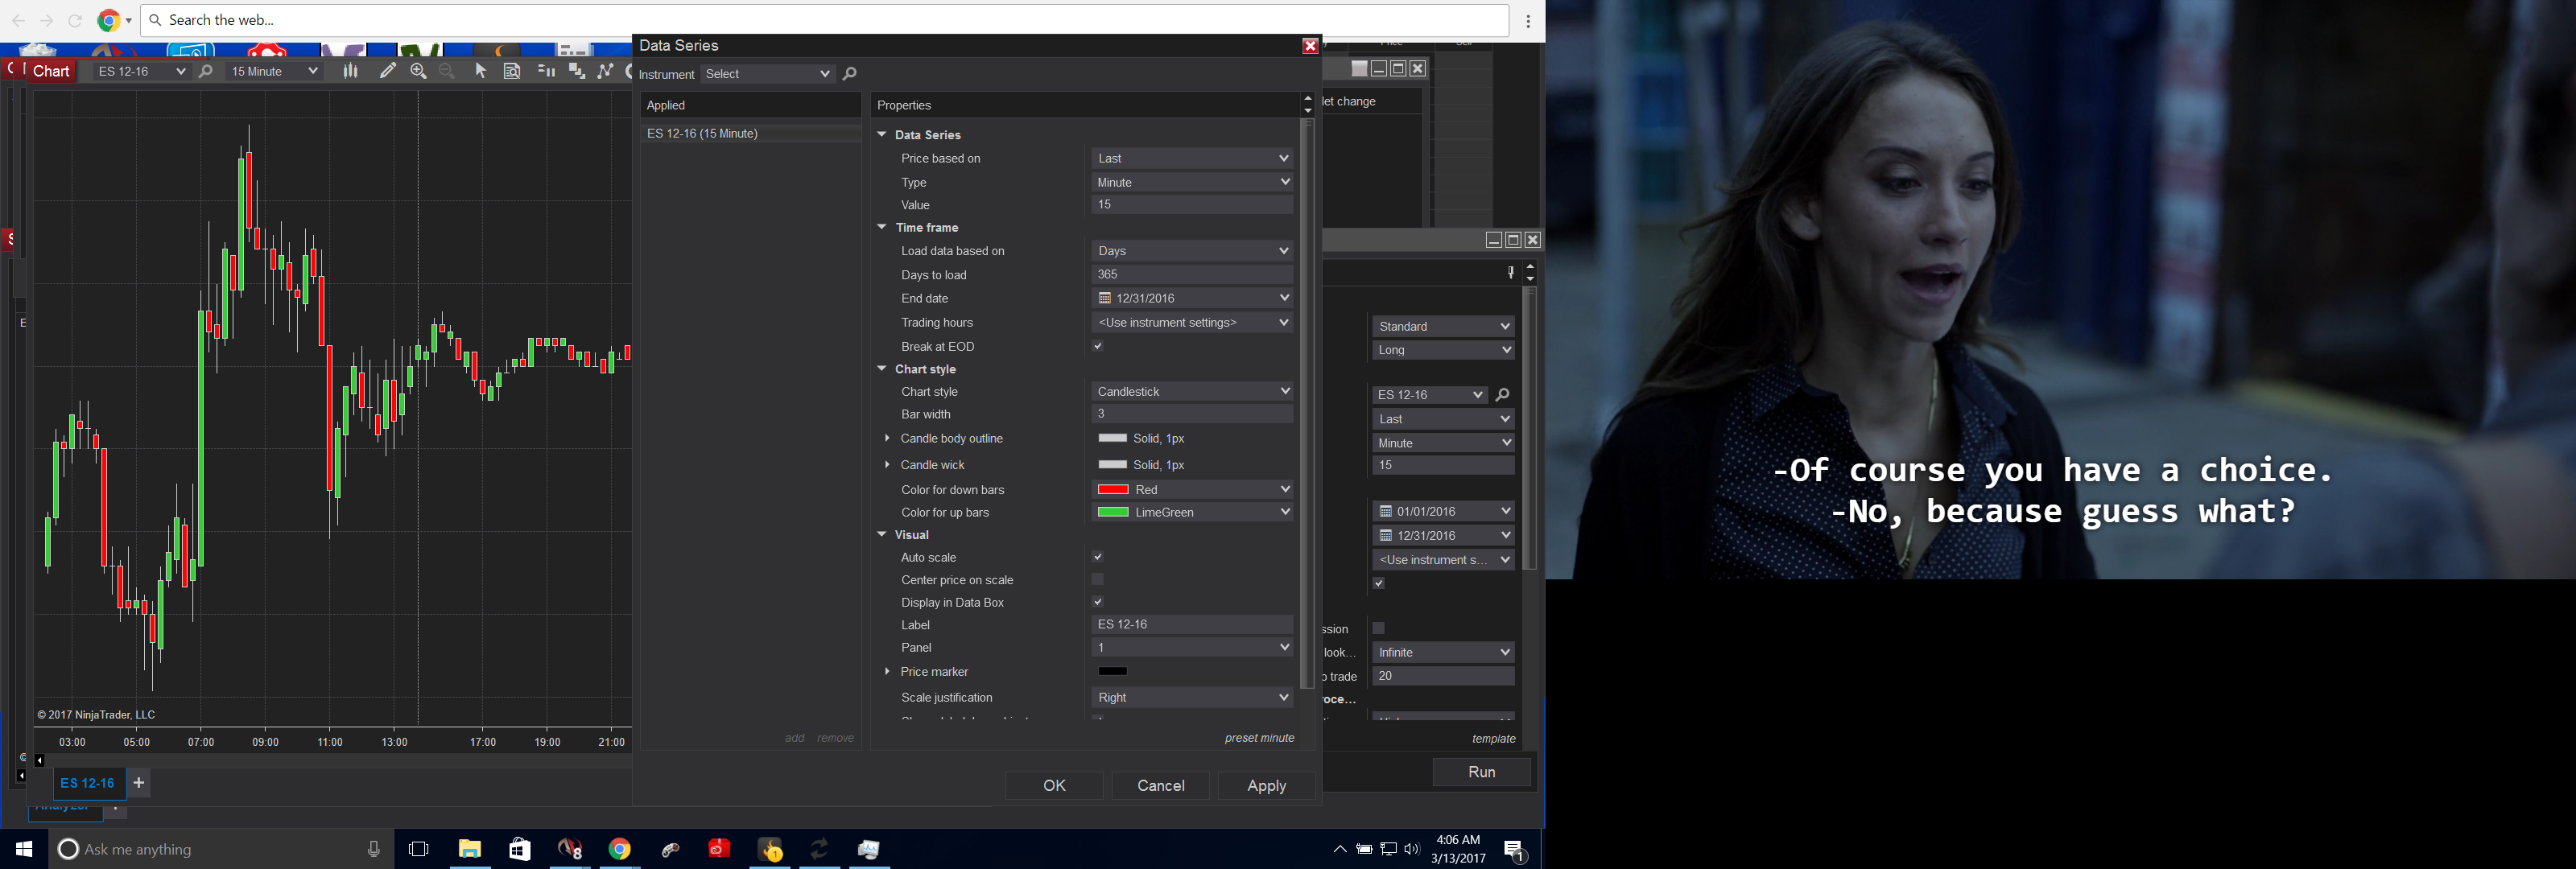The width and height of the screenshot is (2576, 869).
Task: Open Chrome from the taskbar
Action: coord(620,849)
